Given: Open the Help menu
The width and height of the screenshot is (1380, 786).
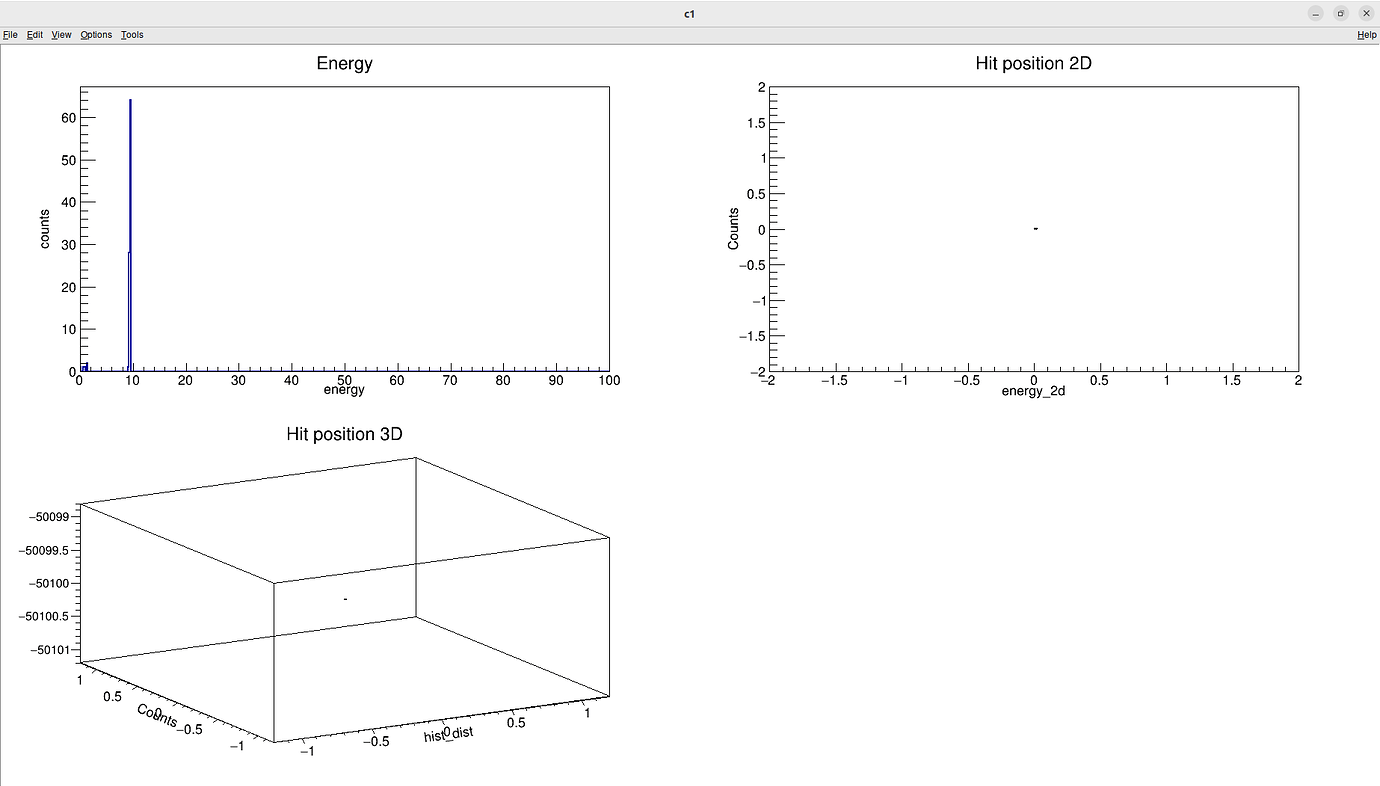Looking at the screenshot, I should click(1366, 35).
